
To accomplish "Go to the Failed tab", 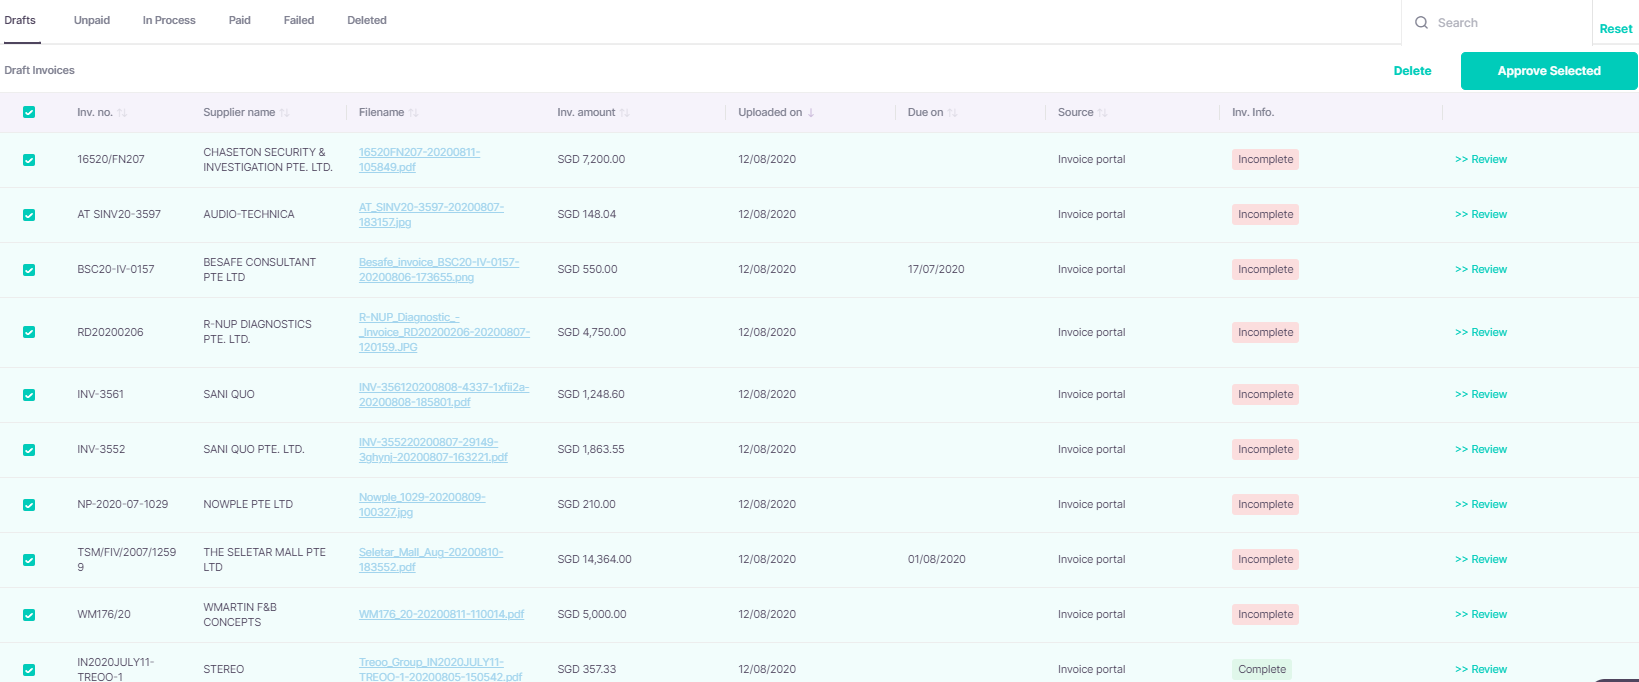I will (299, 20).
